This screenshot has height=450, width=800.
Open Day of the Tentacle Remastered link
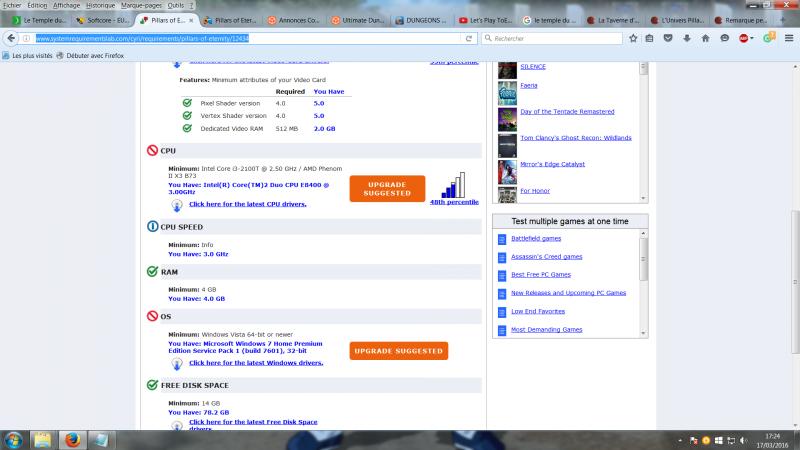[567, 112]
